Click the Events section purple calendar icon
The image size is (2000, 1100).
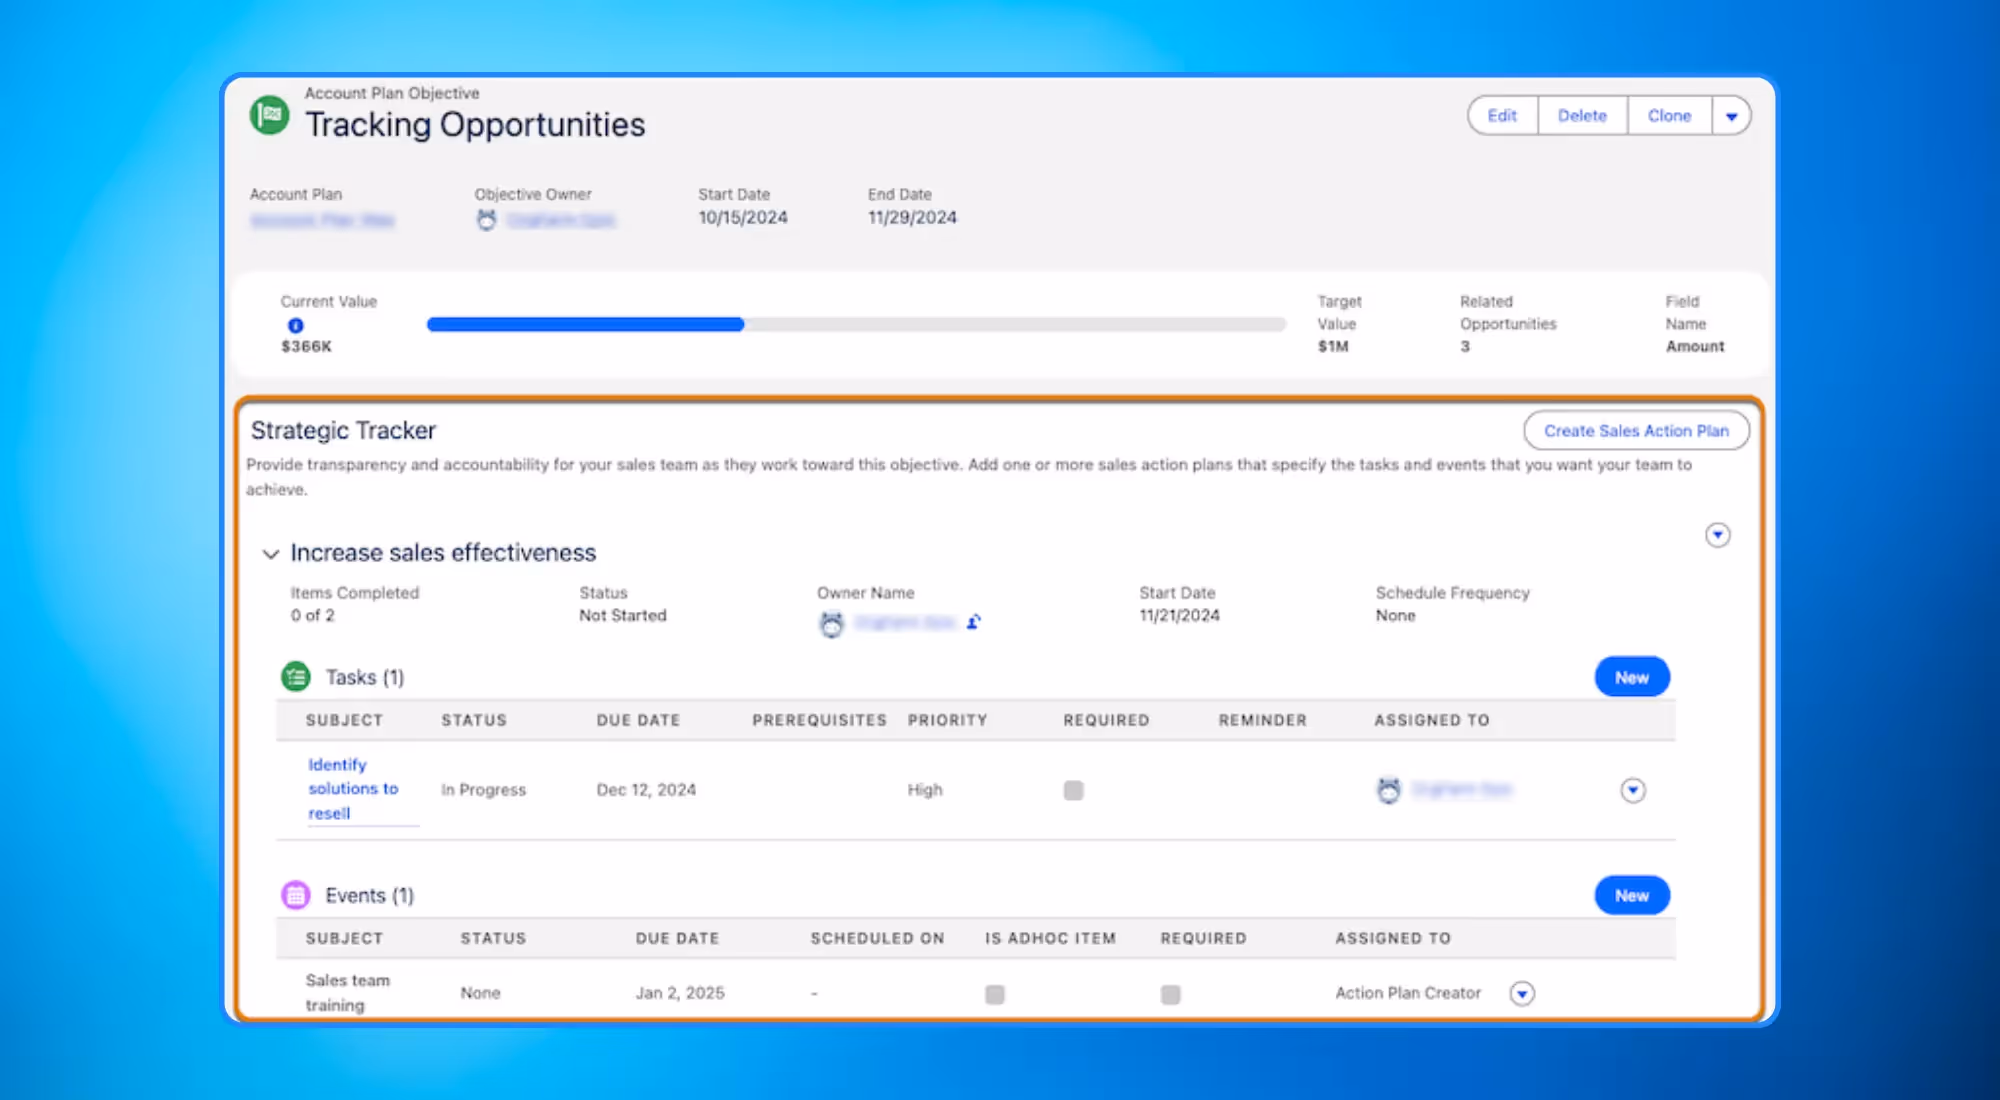click(x=296, y=895)
